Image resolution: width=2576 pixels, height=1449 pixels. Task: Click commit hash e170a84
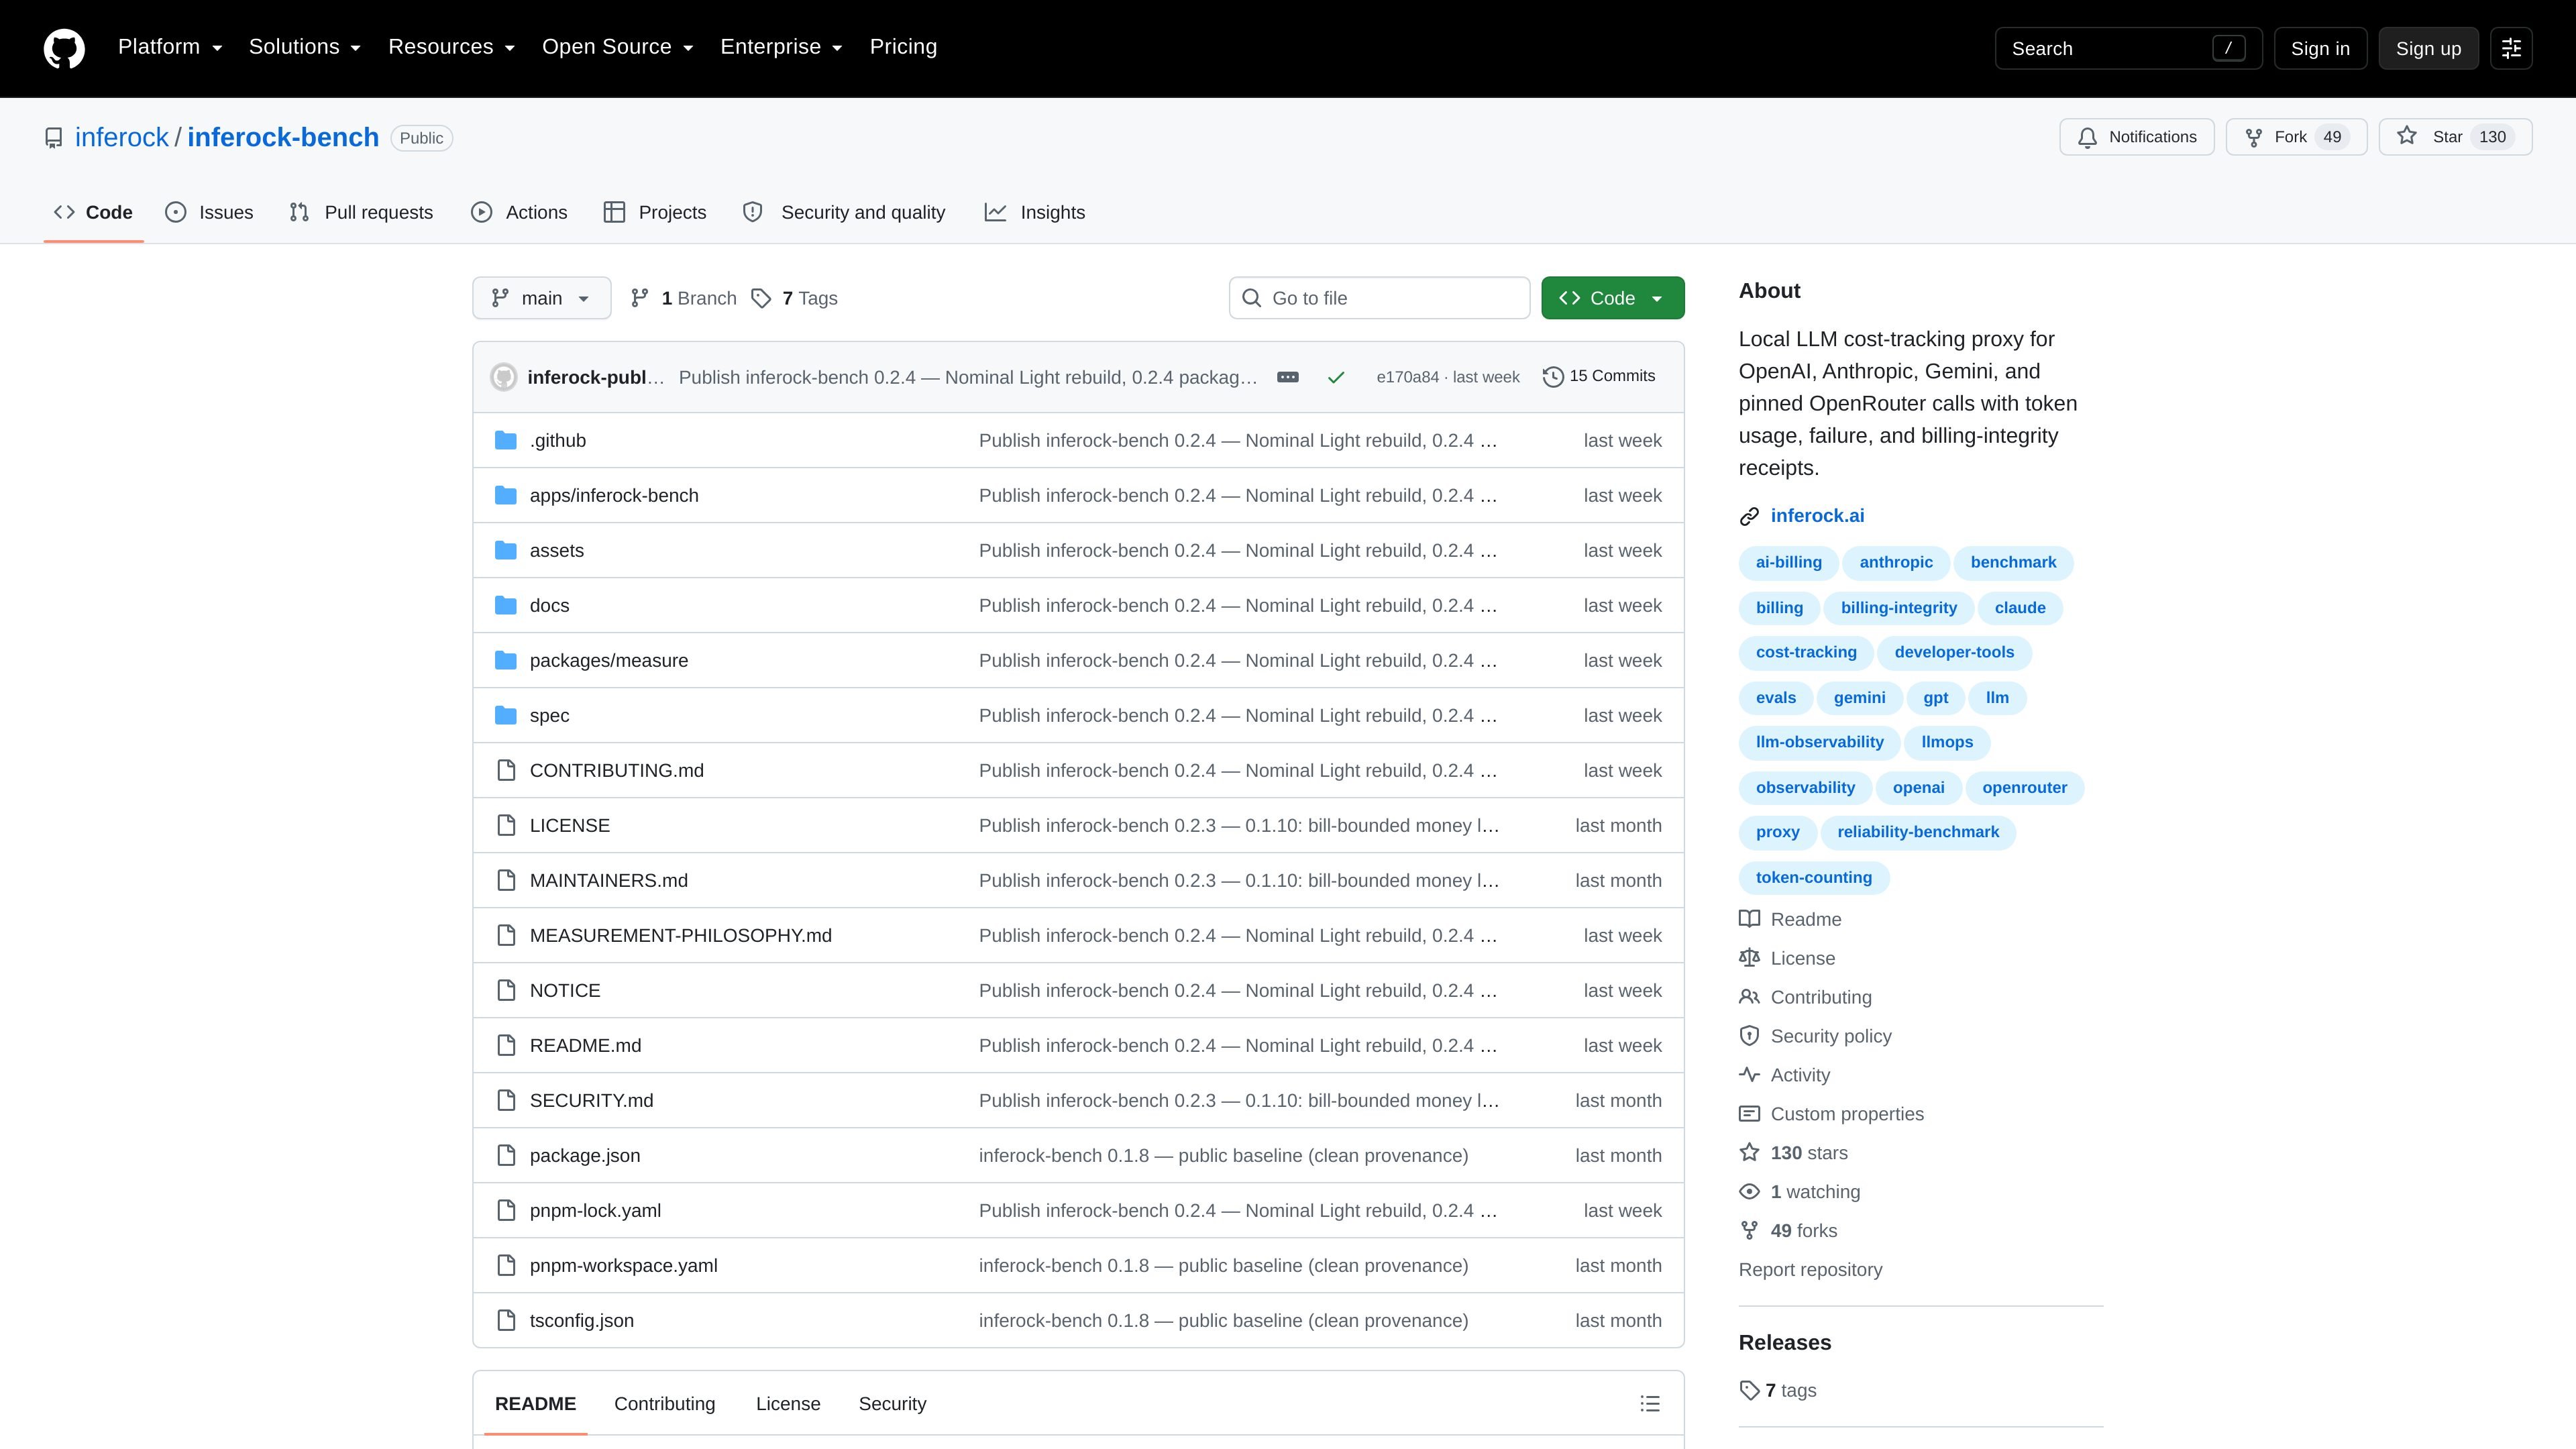pyautogui.click(x=1407, y=377)
